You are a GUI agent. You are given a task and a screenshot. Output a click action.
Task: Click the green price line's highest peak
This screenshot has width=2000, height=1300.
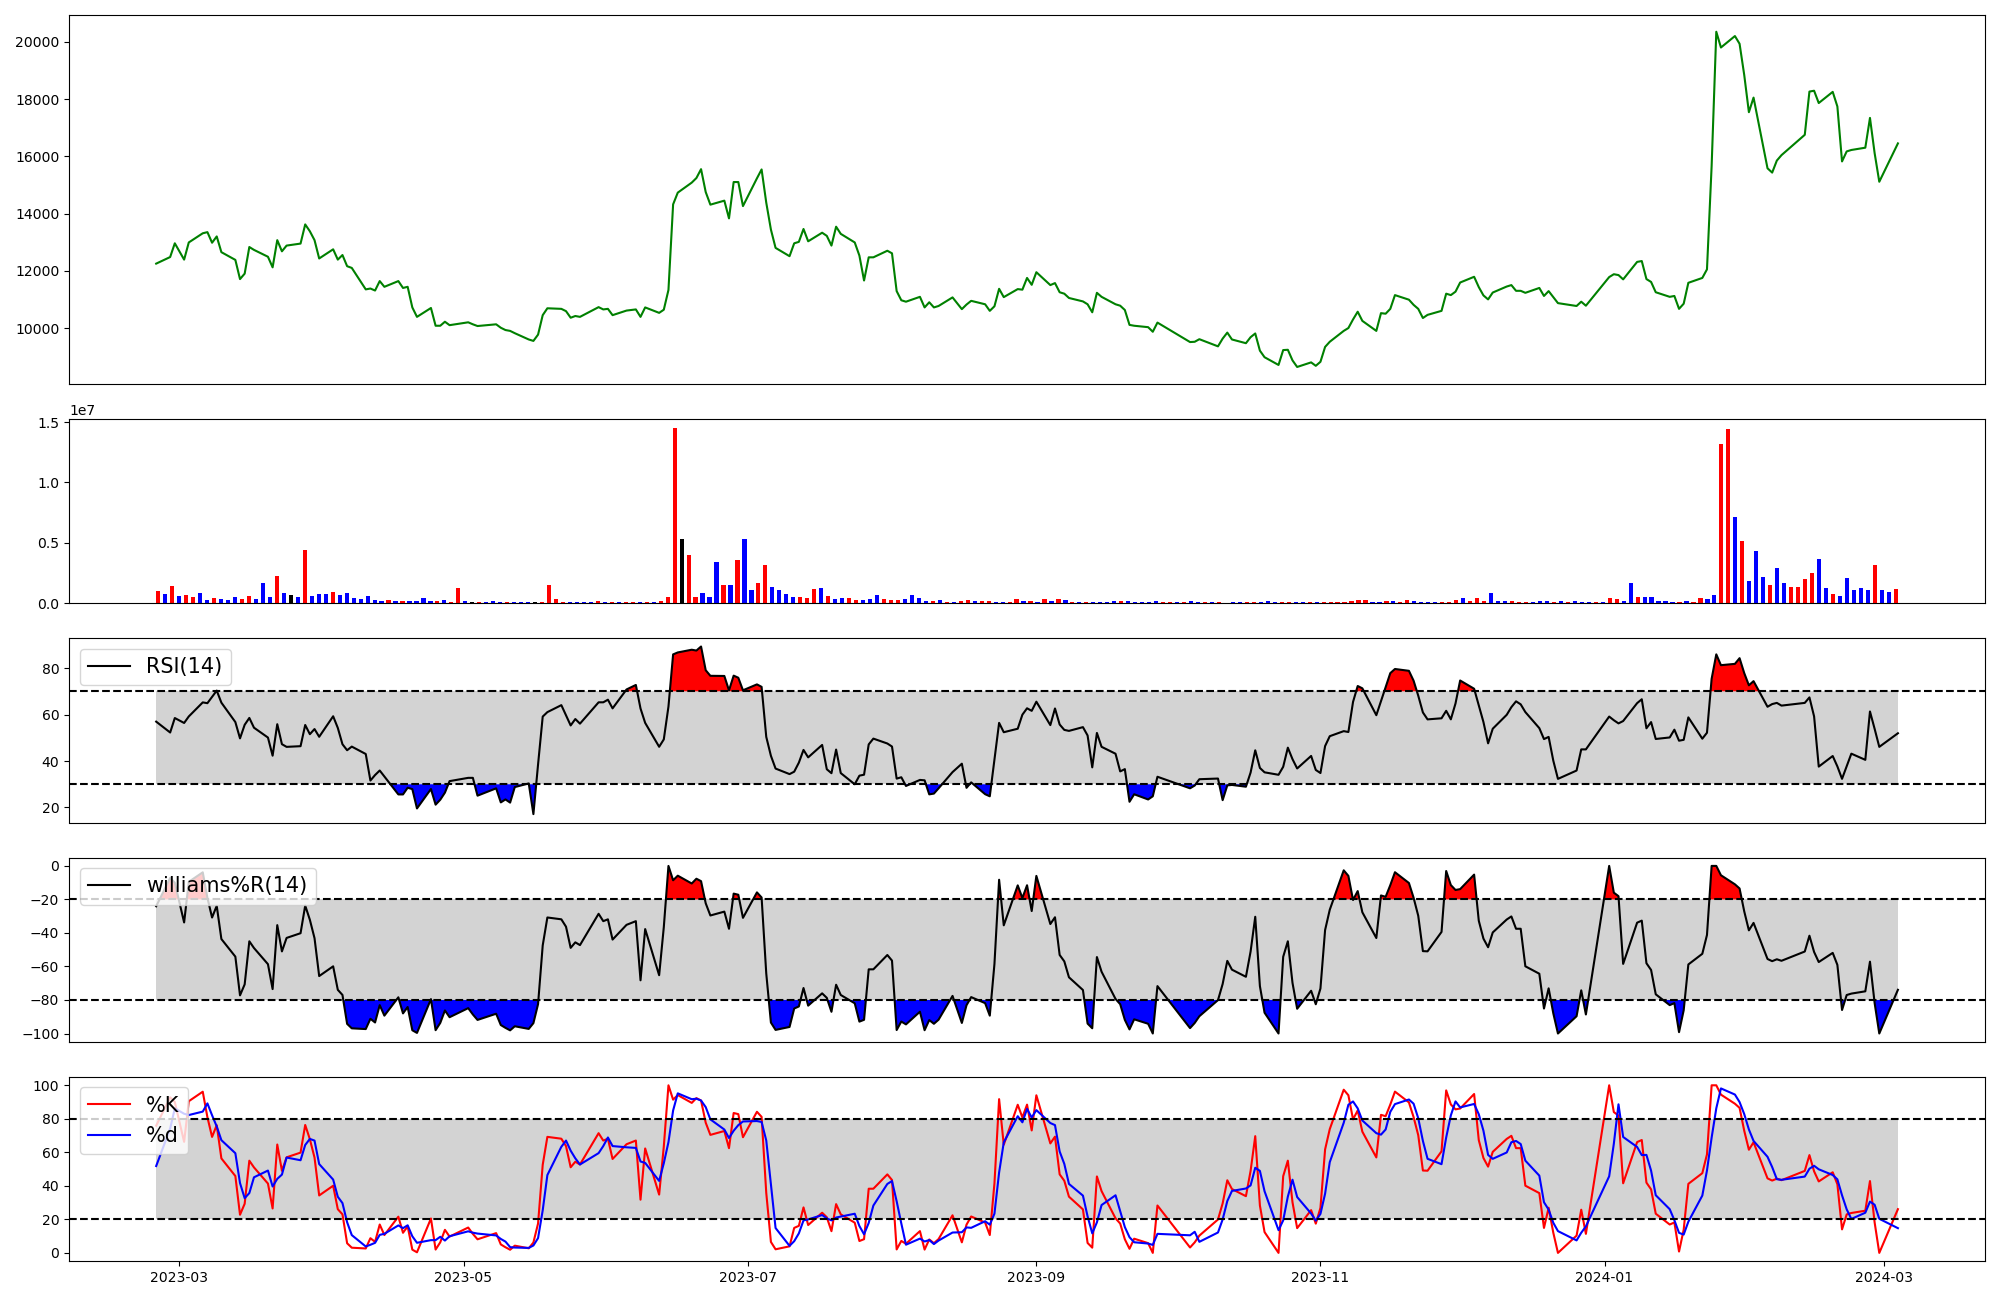(1716, 32)
